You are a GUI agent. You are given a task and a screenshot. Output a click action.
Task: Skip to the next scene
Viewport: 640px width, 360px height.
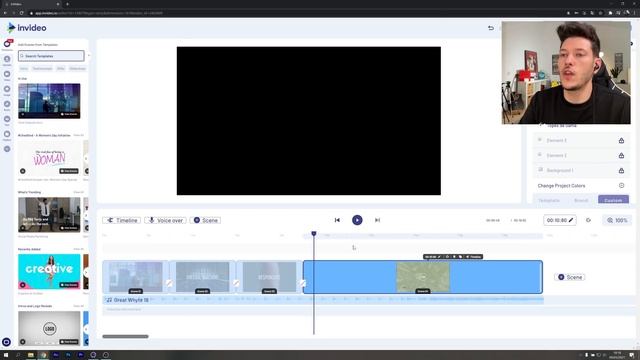[377, 220]
